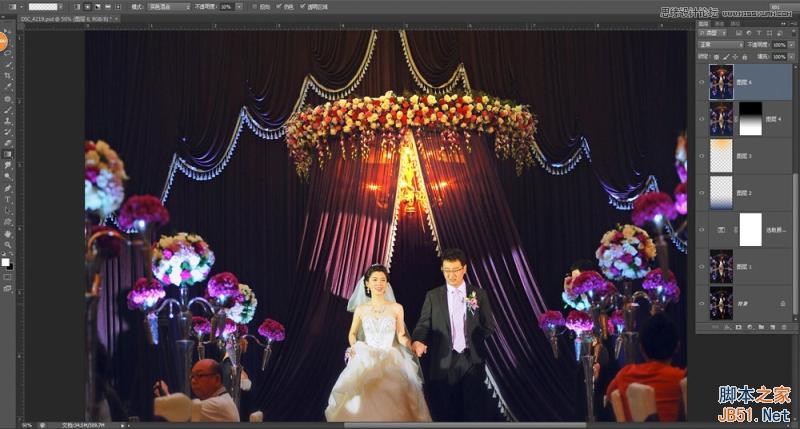Lock layer position in Layers panel

[735, 57]
